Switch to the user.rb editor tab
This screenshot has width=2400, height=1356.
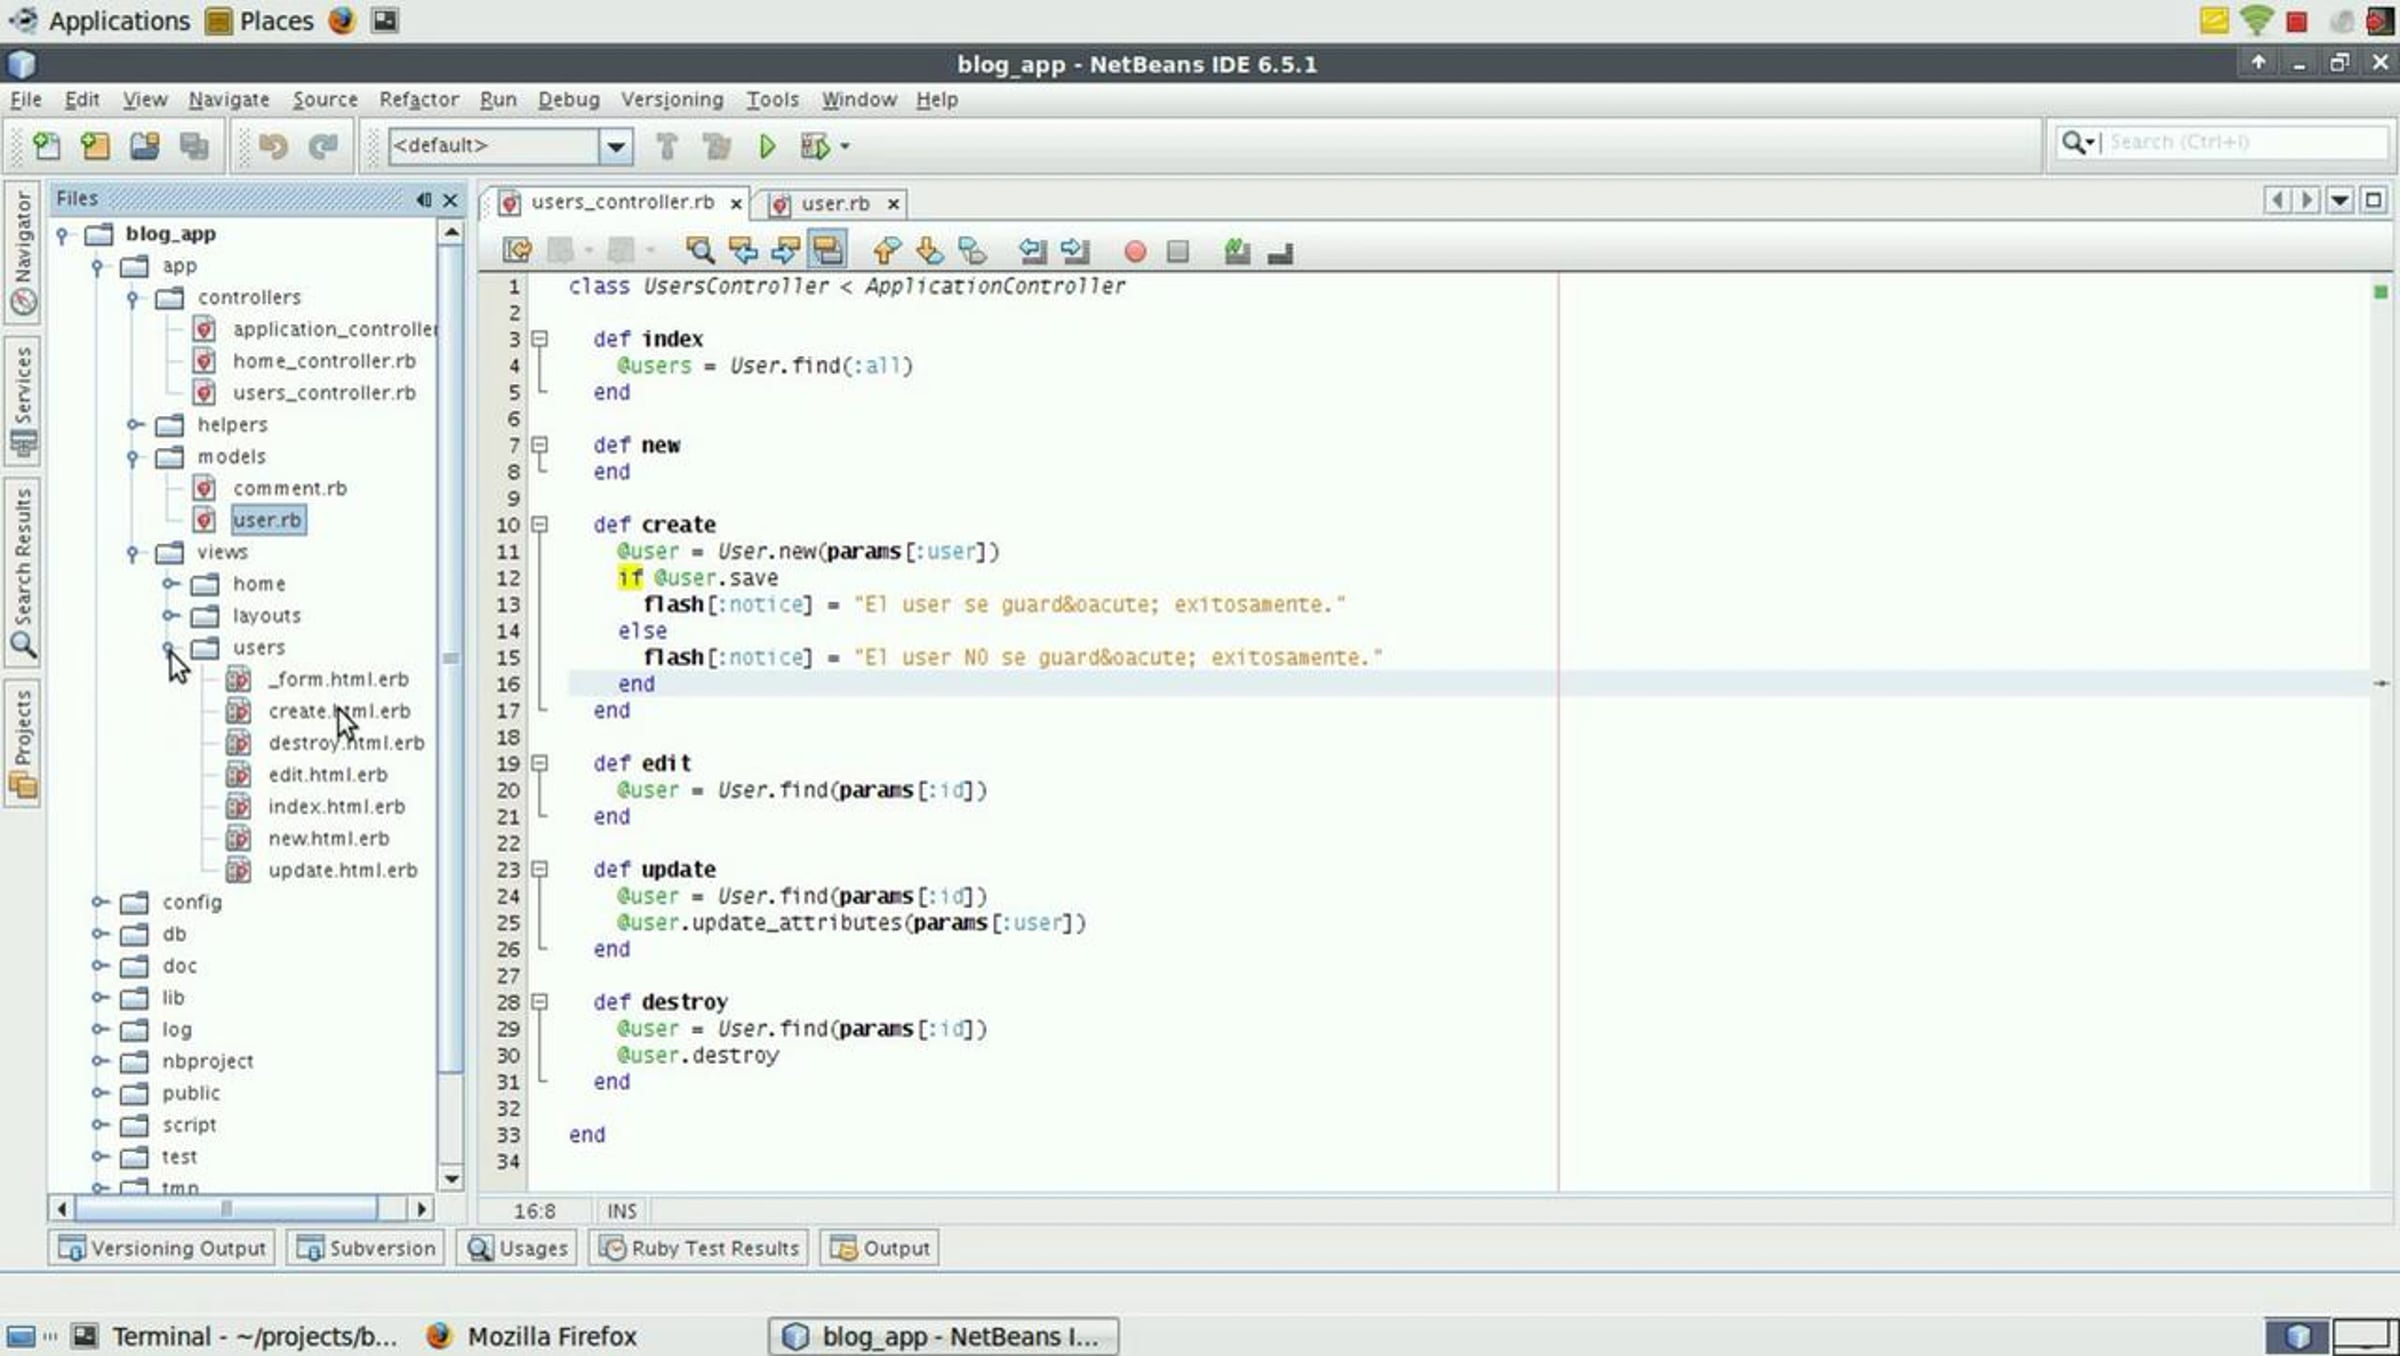[835, 204]
